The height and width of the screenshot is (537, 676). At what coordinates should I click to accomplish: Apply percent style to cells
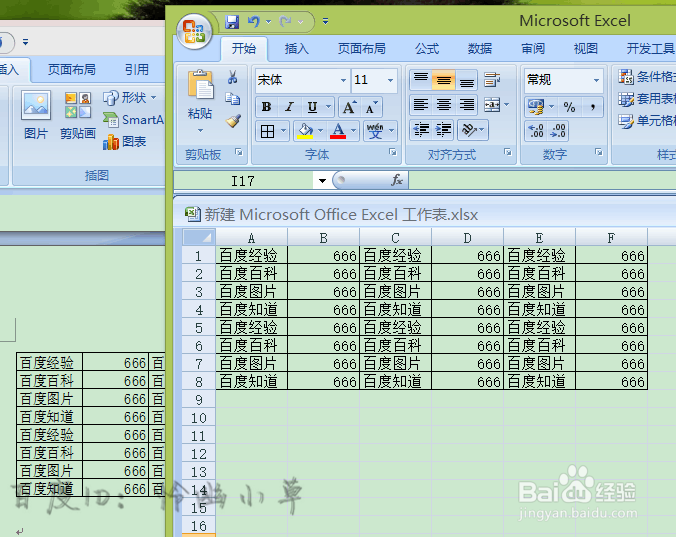pyautogui.click(x=570, y=107)
